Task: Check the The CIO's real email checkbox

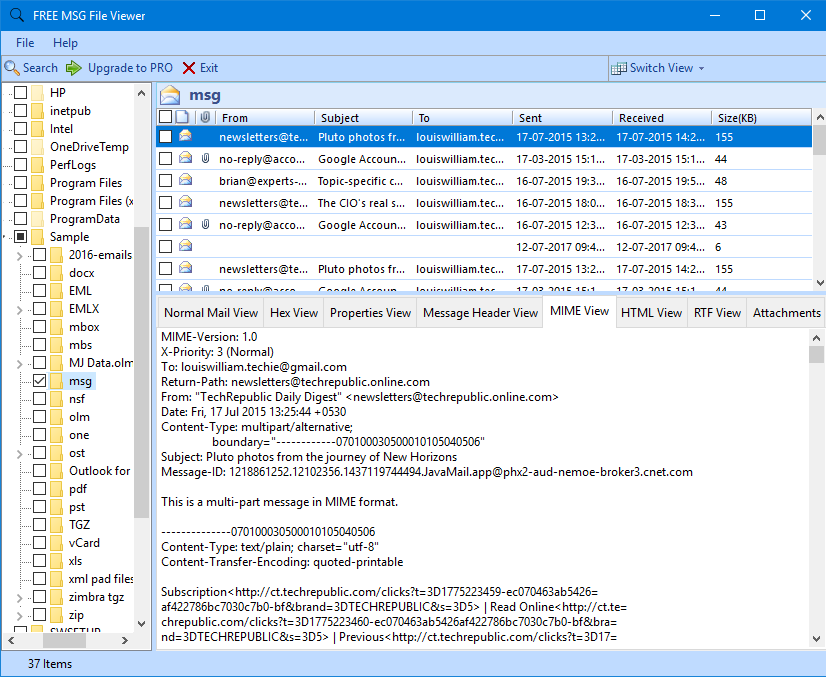Action: click(x=165, y=202)
